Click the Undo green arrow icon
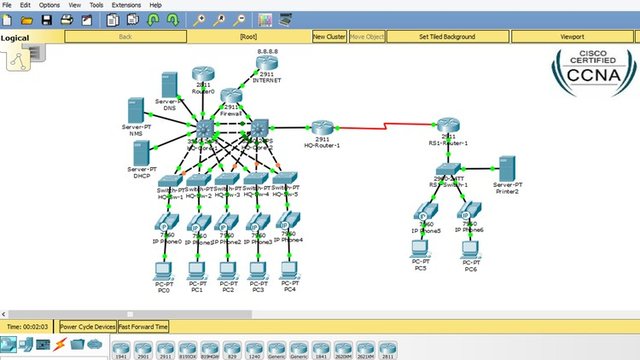640x360 pixels. coord(153,20)
